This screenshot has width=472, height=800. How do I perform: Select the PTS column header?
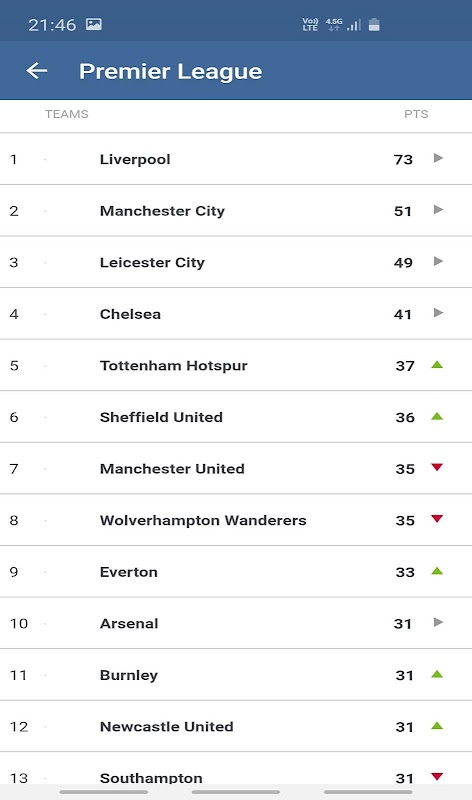pyautogui.click(x=416, y=114)
